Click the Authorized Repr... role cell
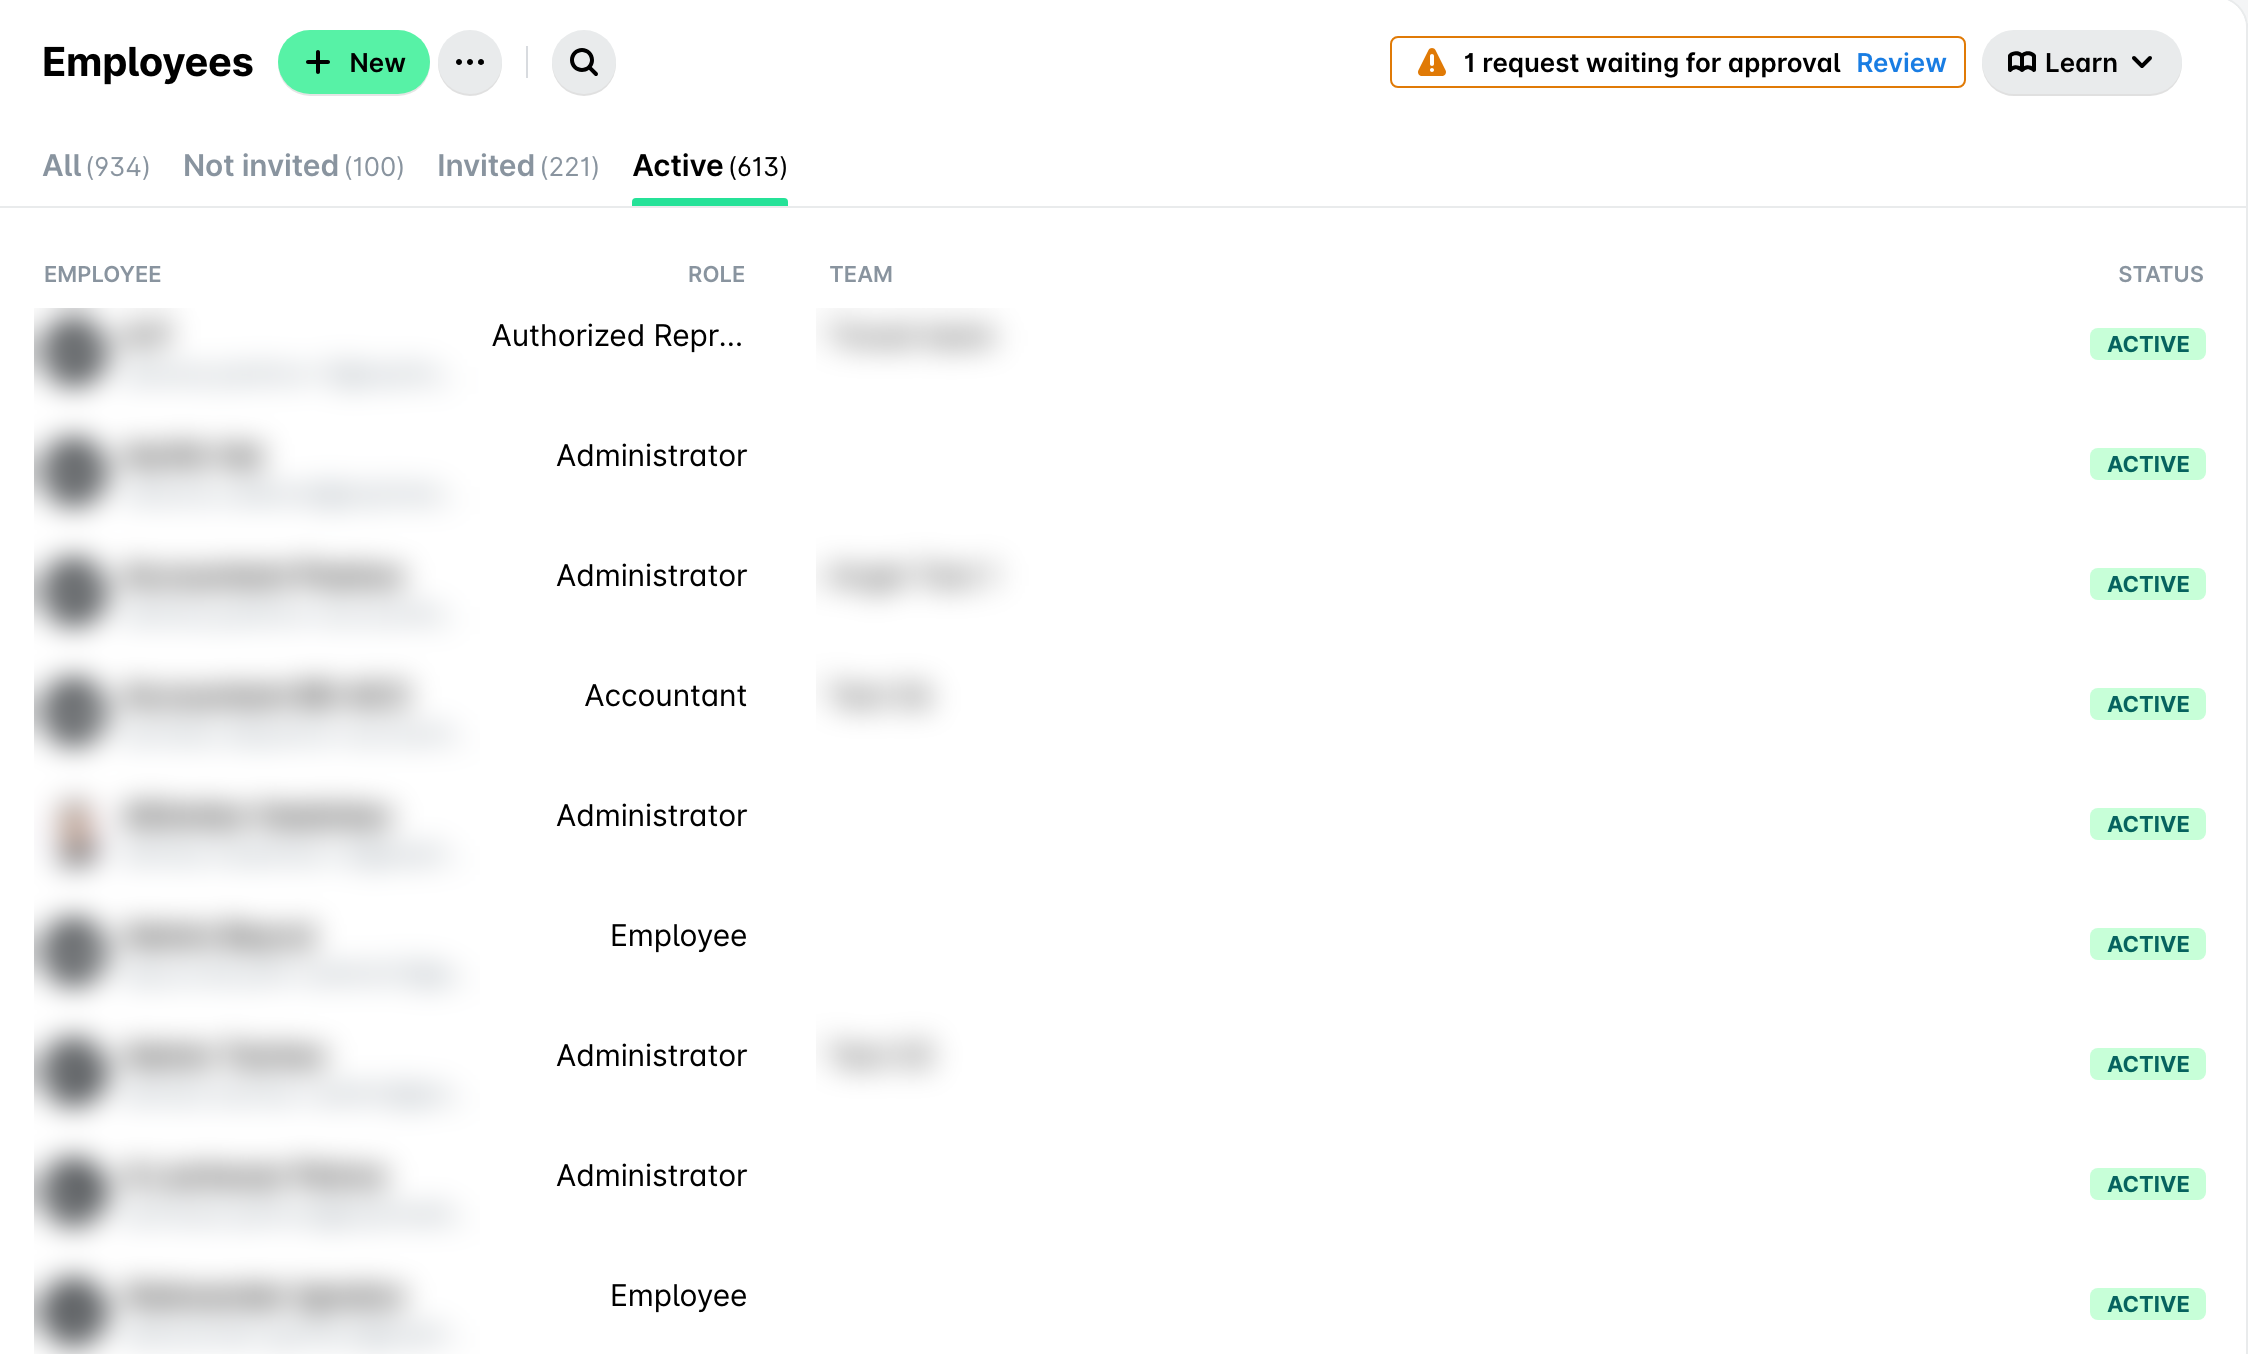Image resolution: width=2248 pixels, height=1354 pixels. click(618, 336)
